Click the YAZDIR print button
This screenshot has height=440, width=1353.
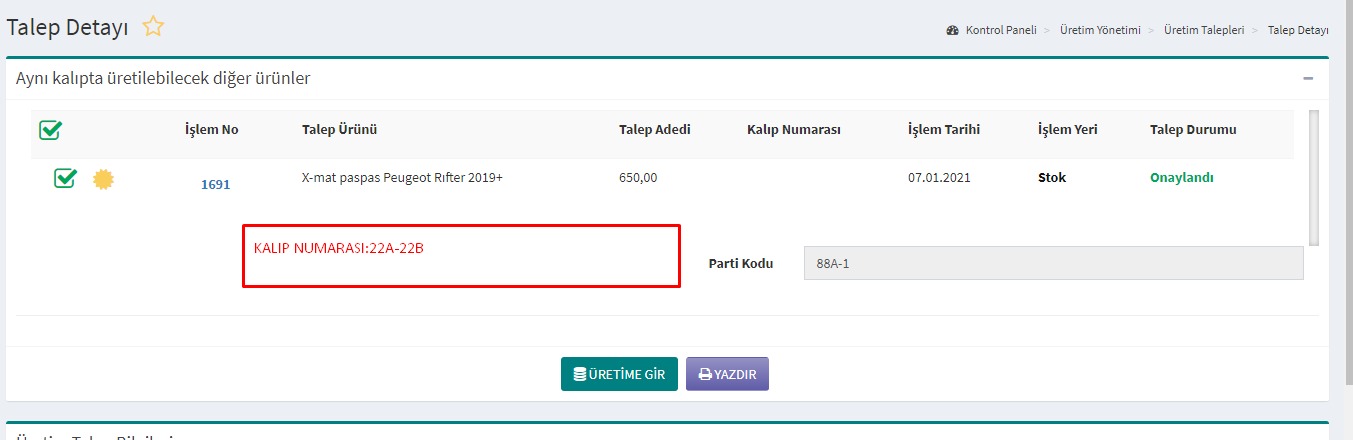[727, 374]
